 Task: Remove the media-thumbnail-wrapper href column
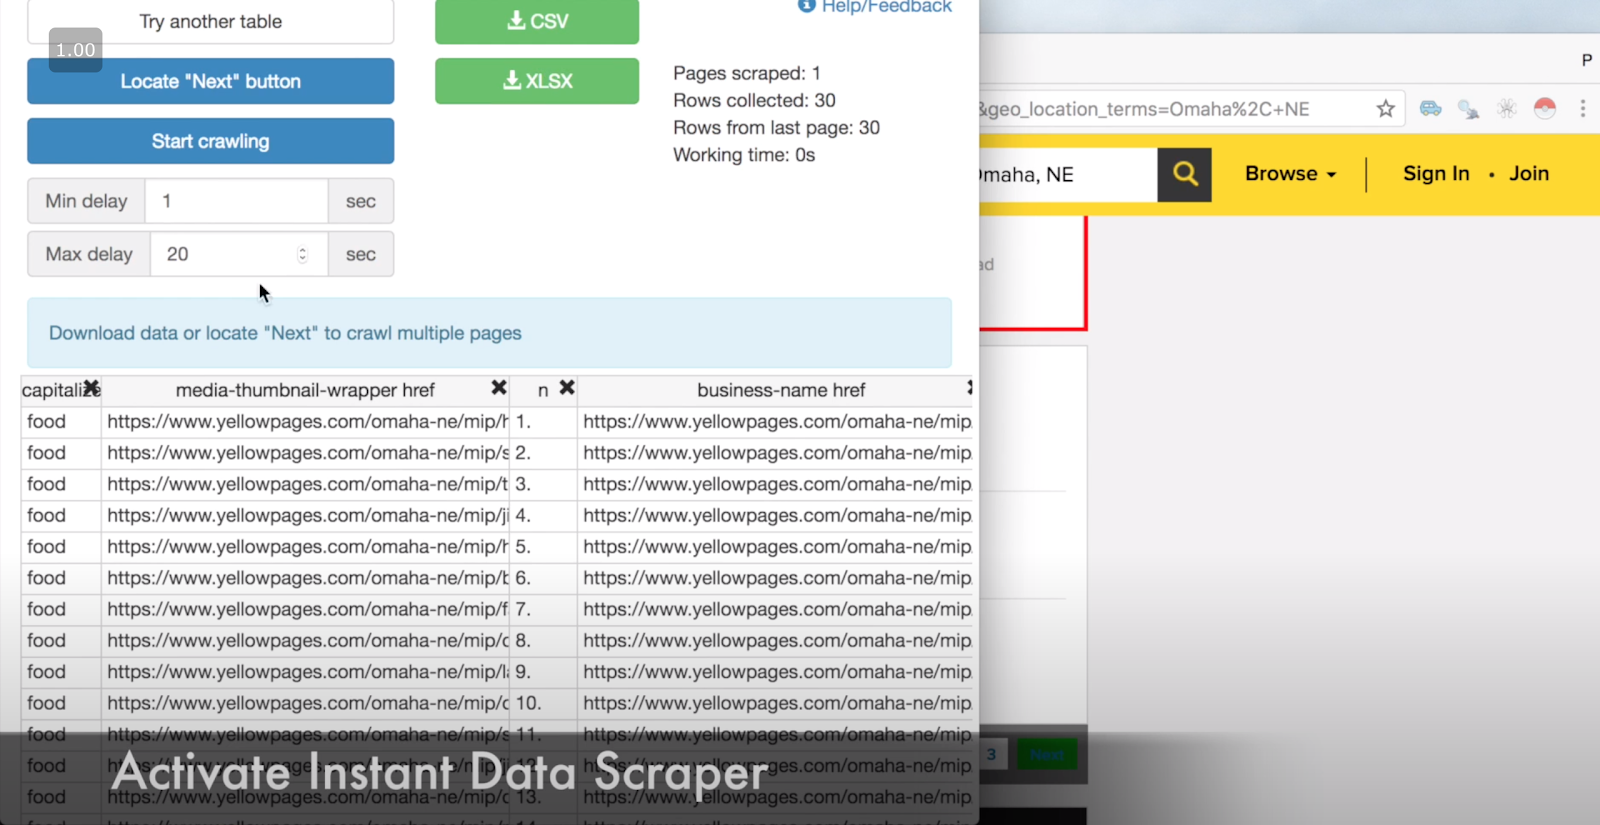tap(499, 388)
